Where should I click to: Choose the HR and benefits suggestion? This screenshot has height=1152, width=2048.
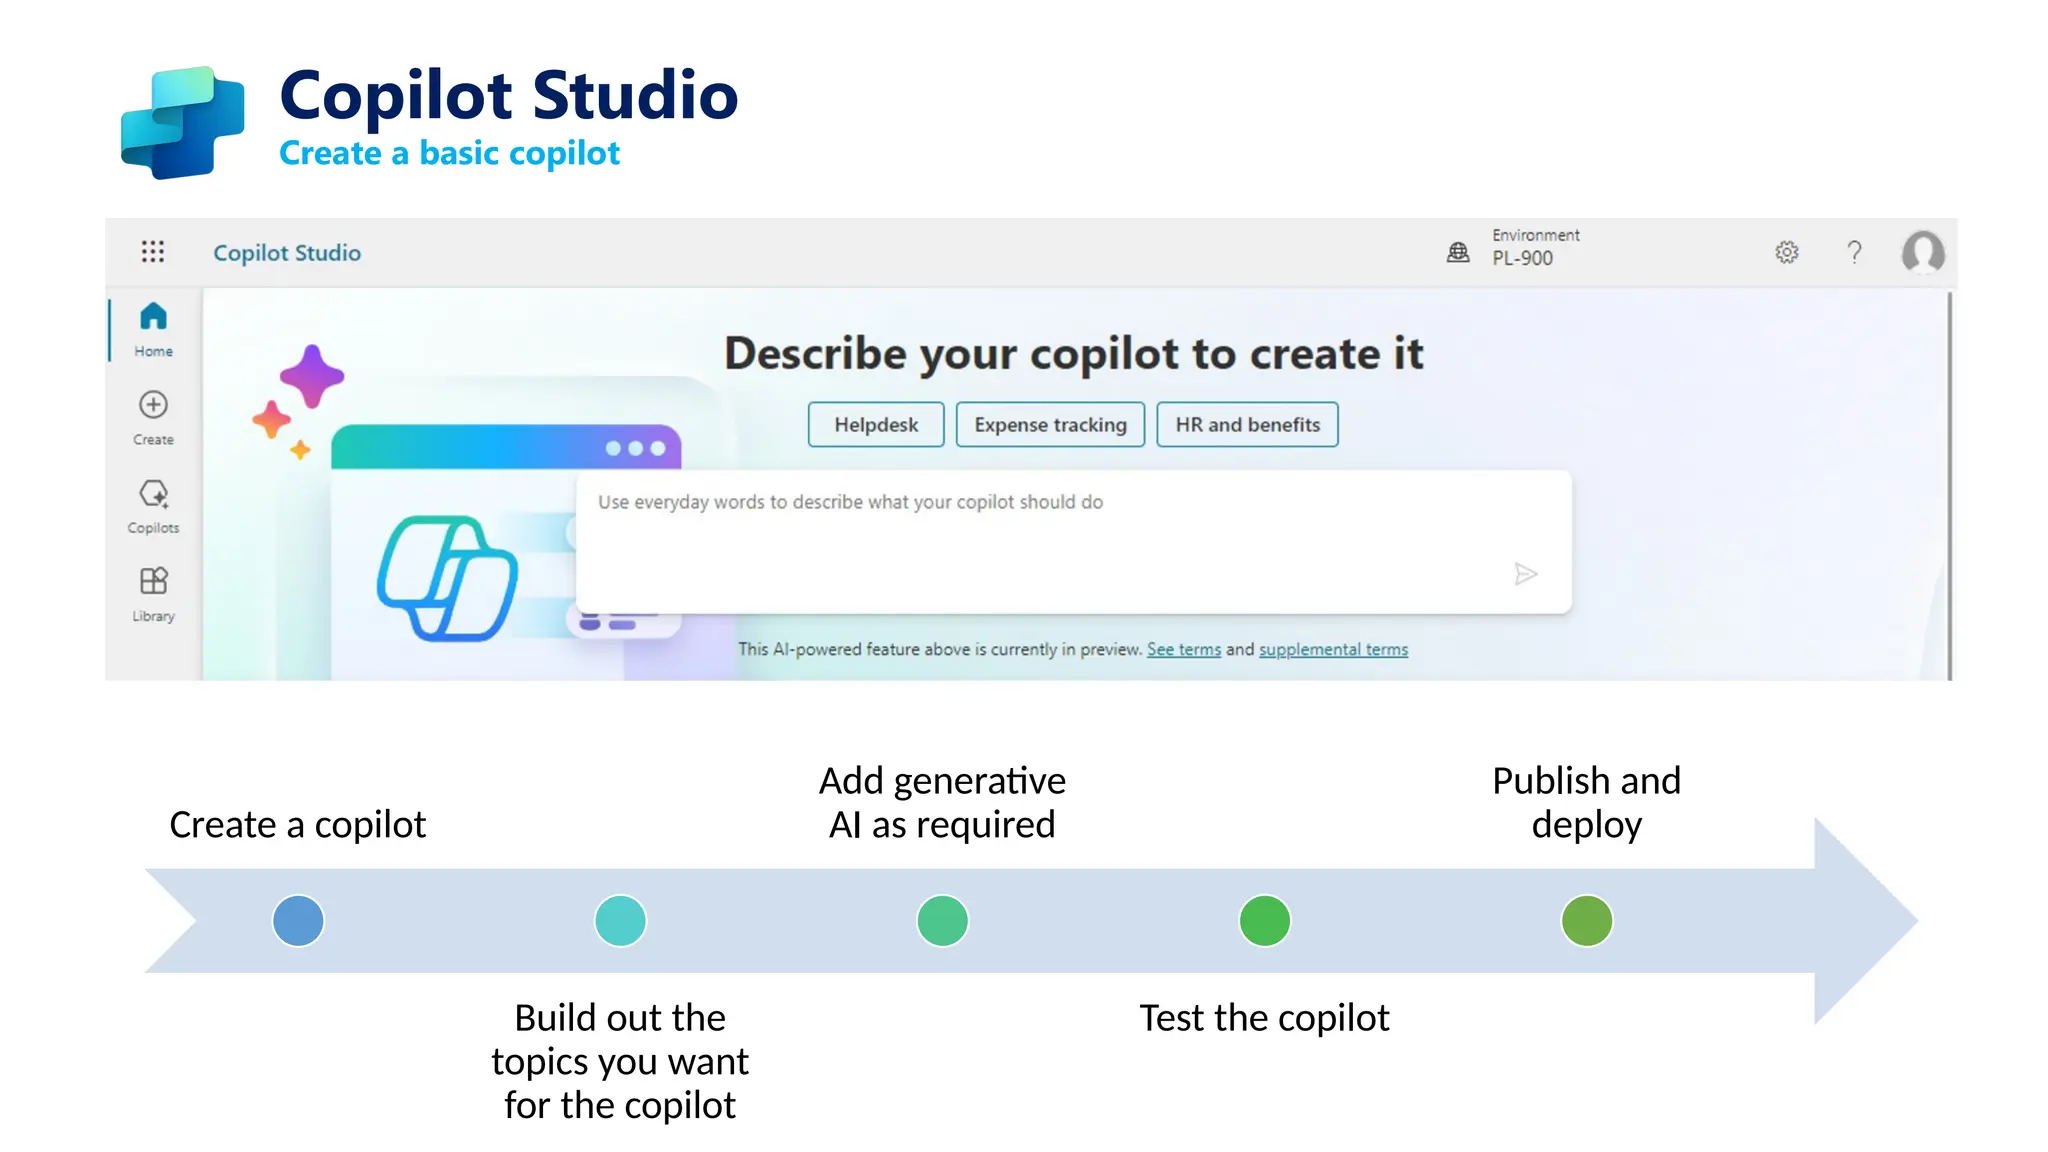click(1247, 425)
